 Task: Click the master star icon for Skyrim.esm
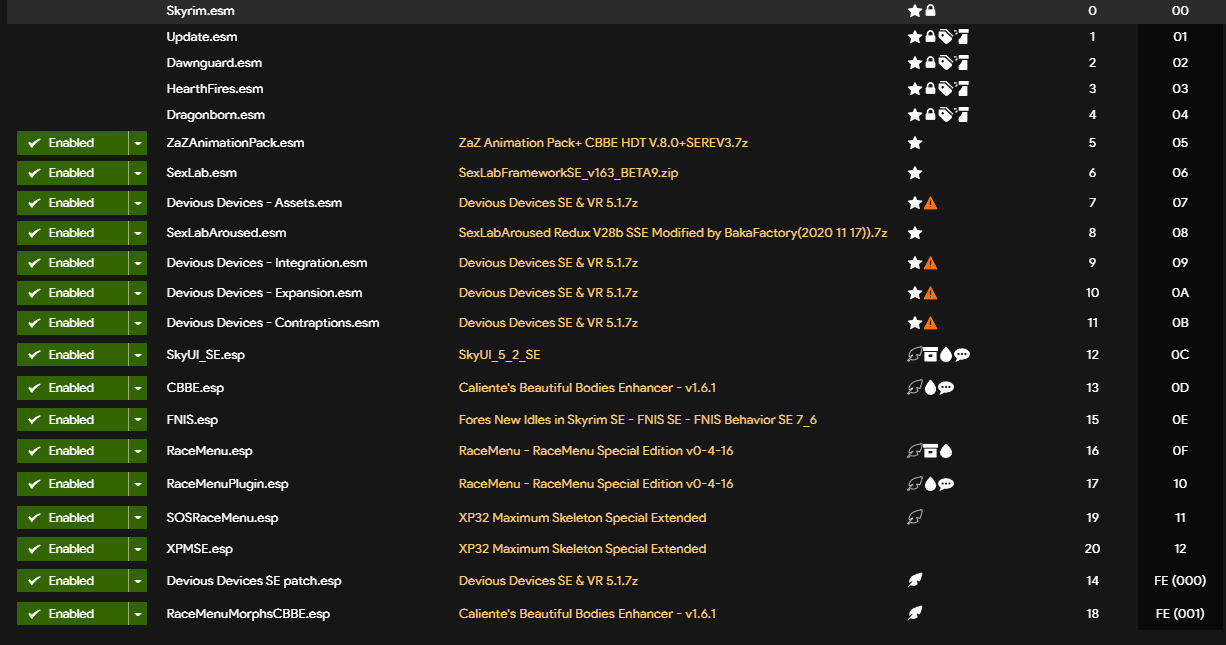coord(914,11)
